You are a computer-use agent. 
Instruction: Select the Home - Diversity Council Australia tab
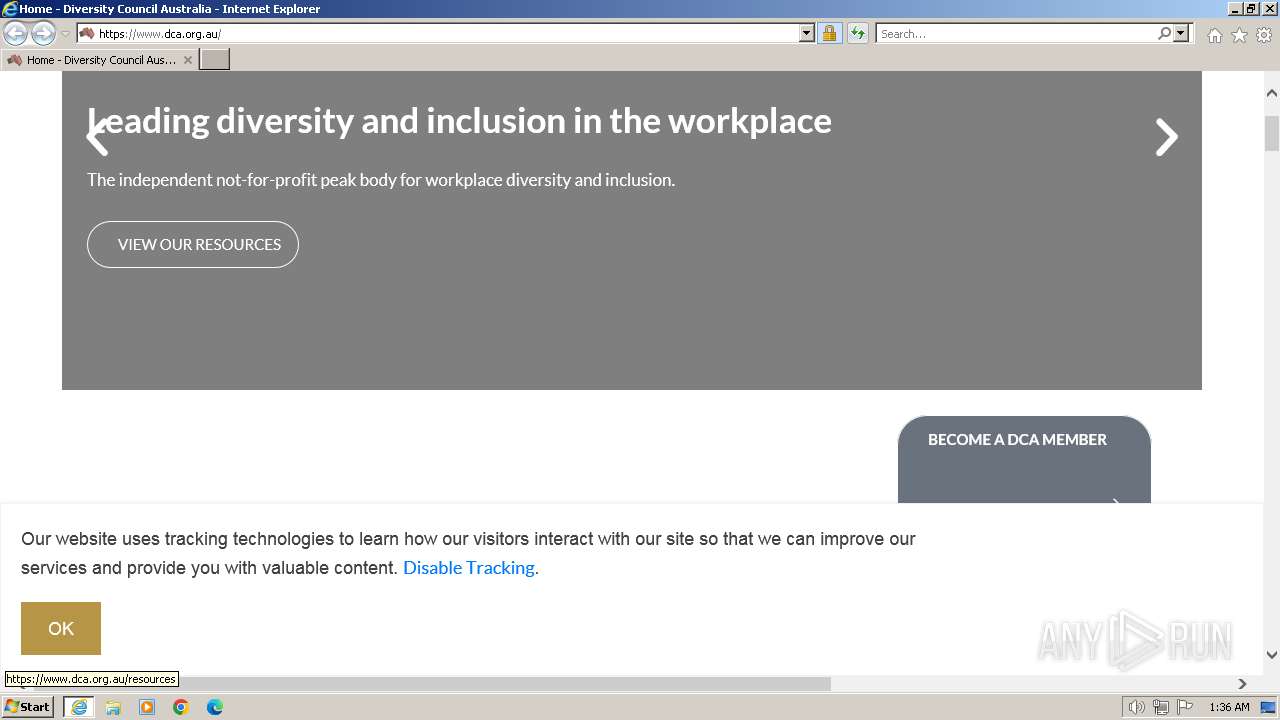tap(100, 60)
